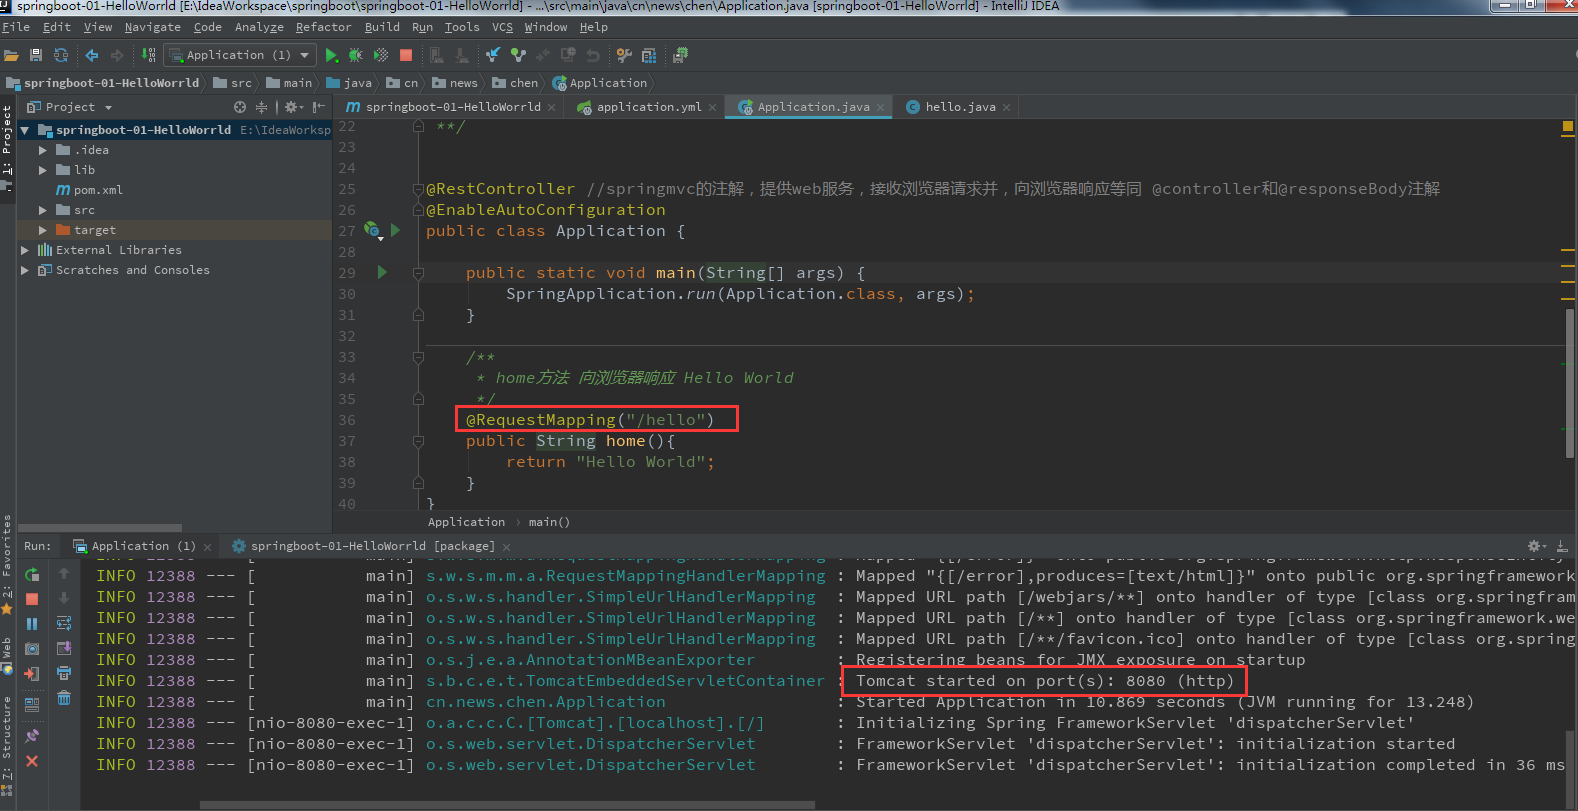The width and height of the screenshot is (1578, 811).
Task: Click the yellow inspection indicator atop editor
Action: 1567,127
